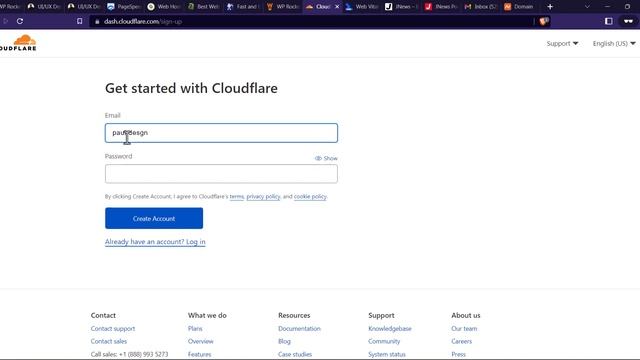Open the Community footer link
The width and height of the screenshot is (640, 360).
tap(384, 341)
